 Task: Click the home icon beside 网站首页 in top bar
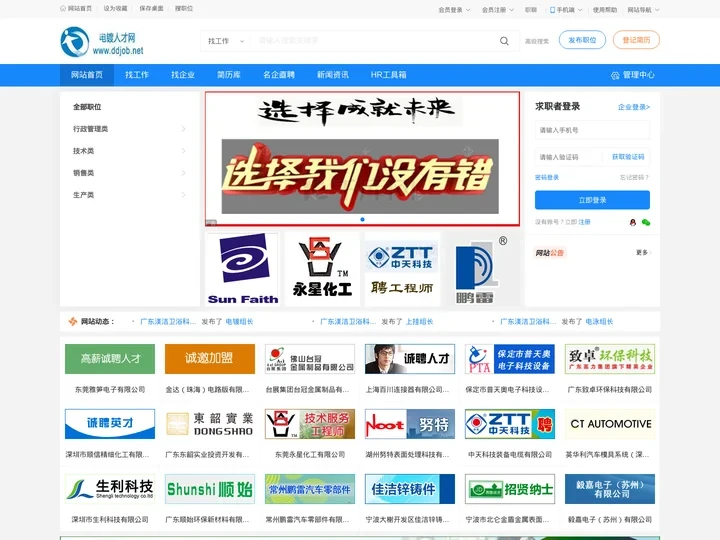63,8
